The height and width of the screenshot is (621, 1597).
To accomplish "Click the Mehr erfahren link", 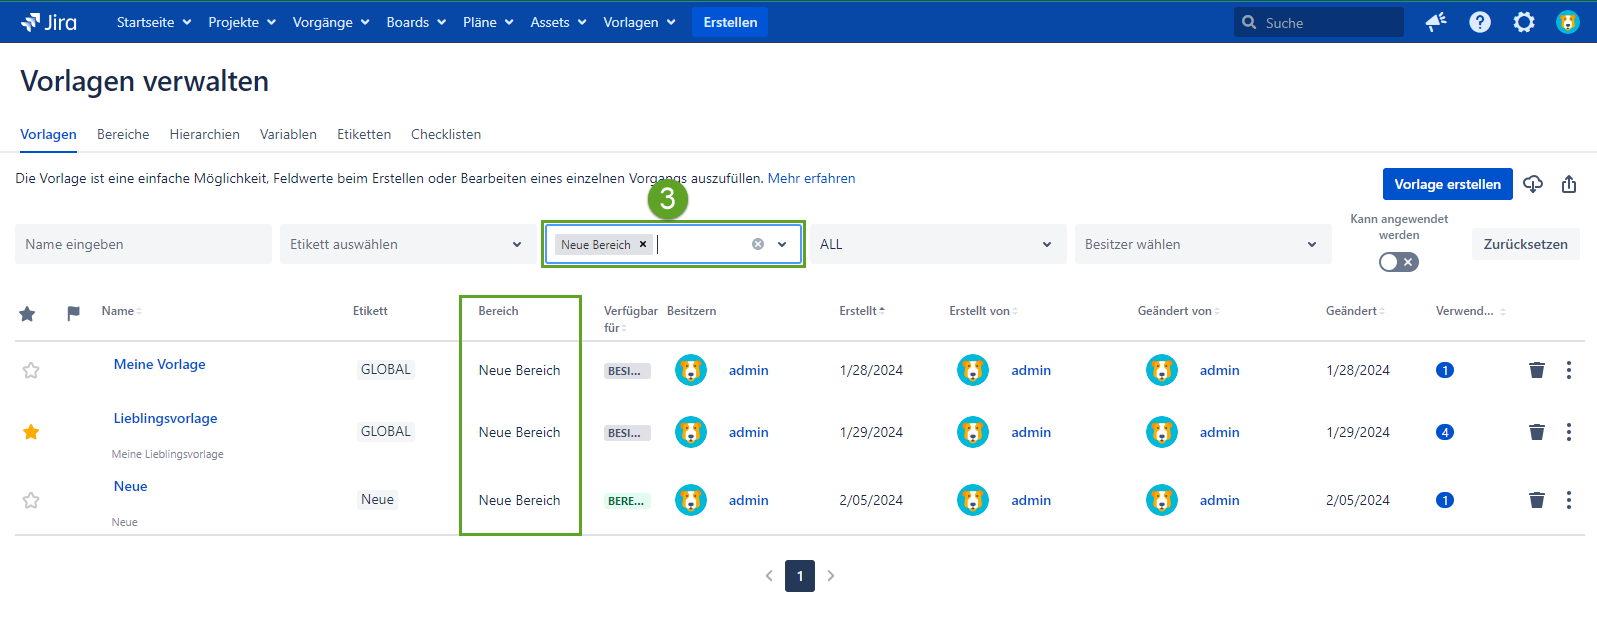I will click(811, 178).
